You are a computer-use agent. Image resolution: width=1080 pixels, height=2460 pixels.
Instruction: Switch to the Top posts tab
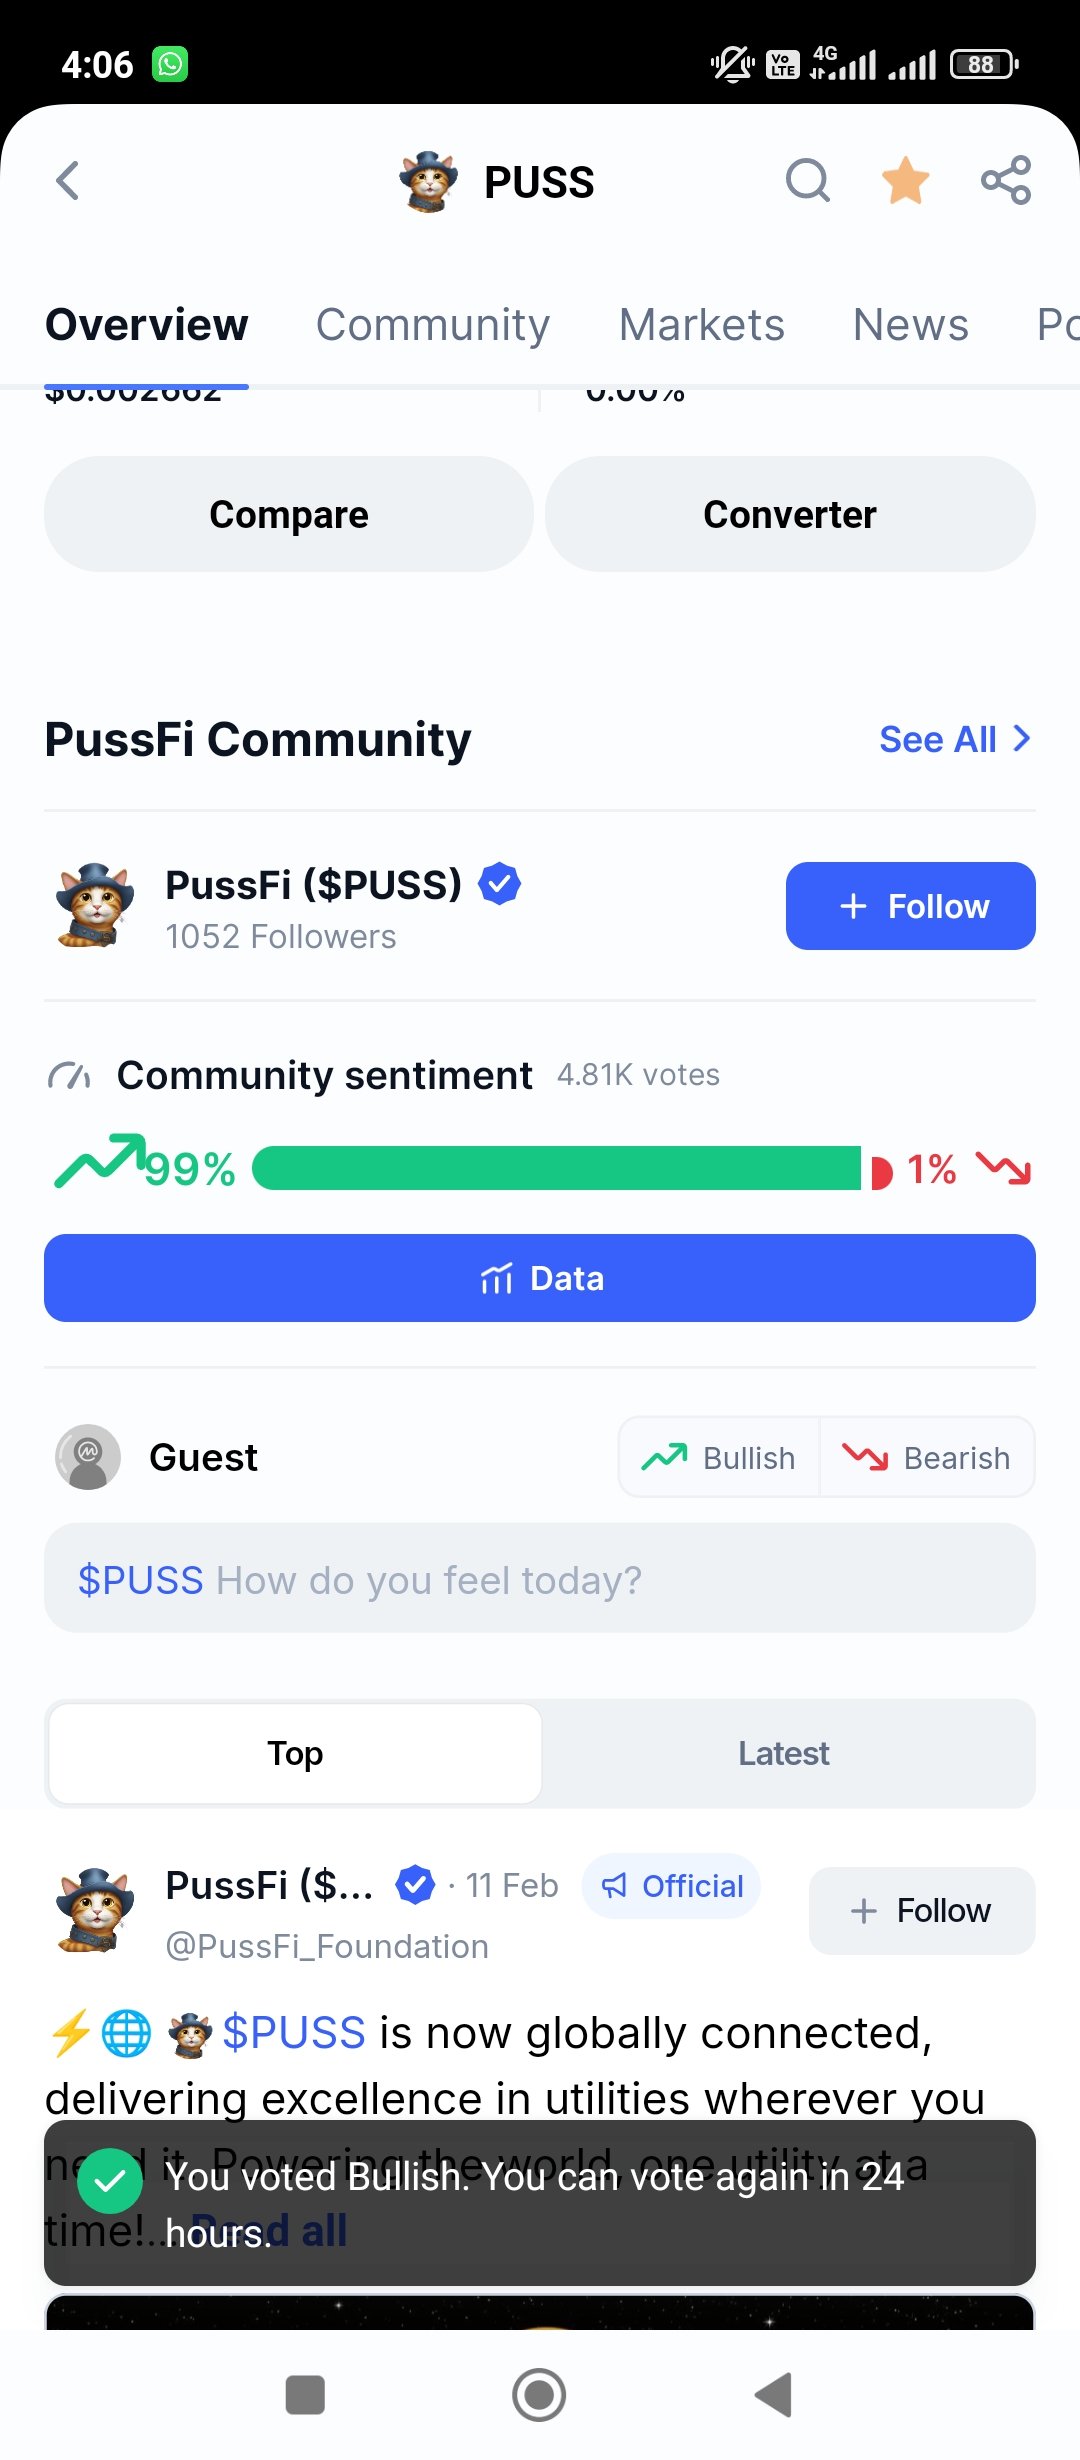295,1753
